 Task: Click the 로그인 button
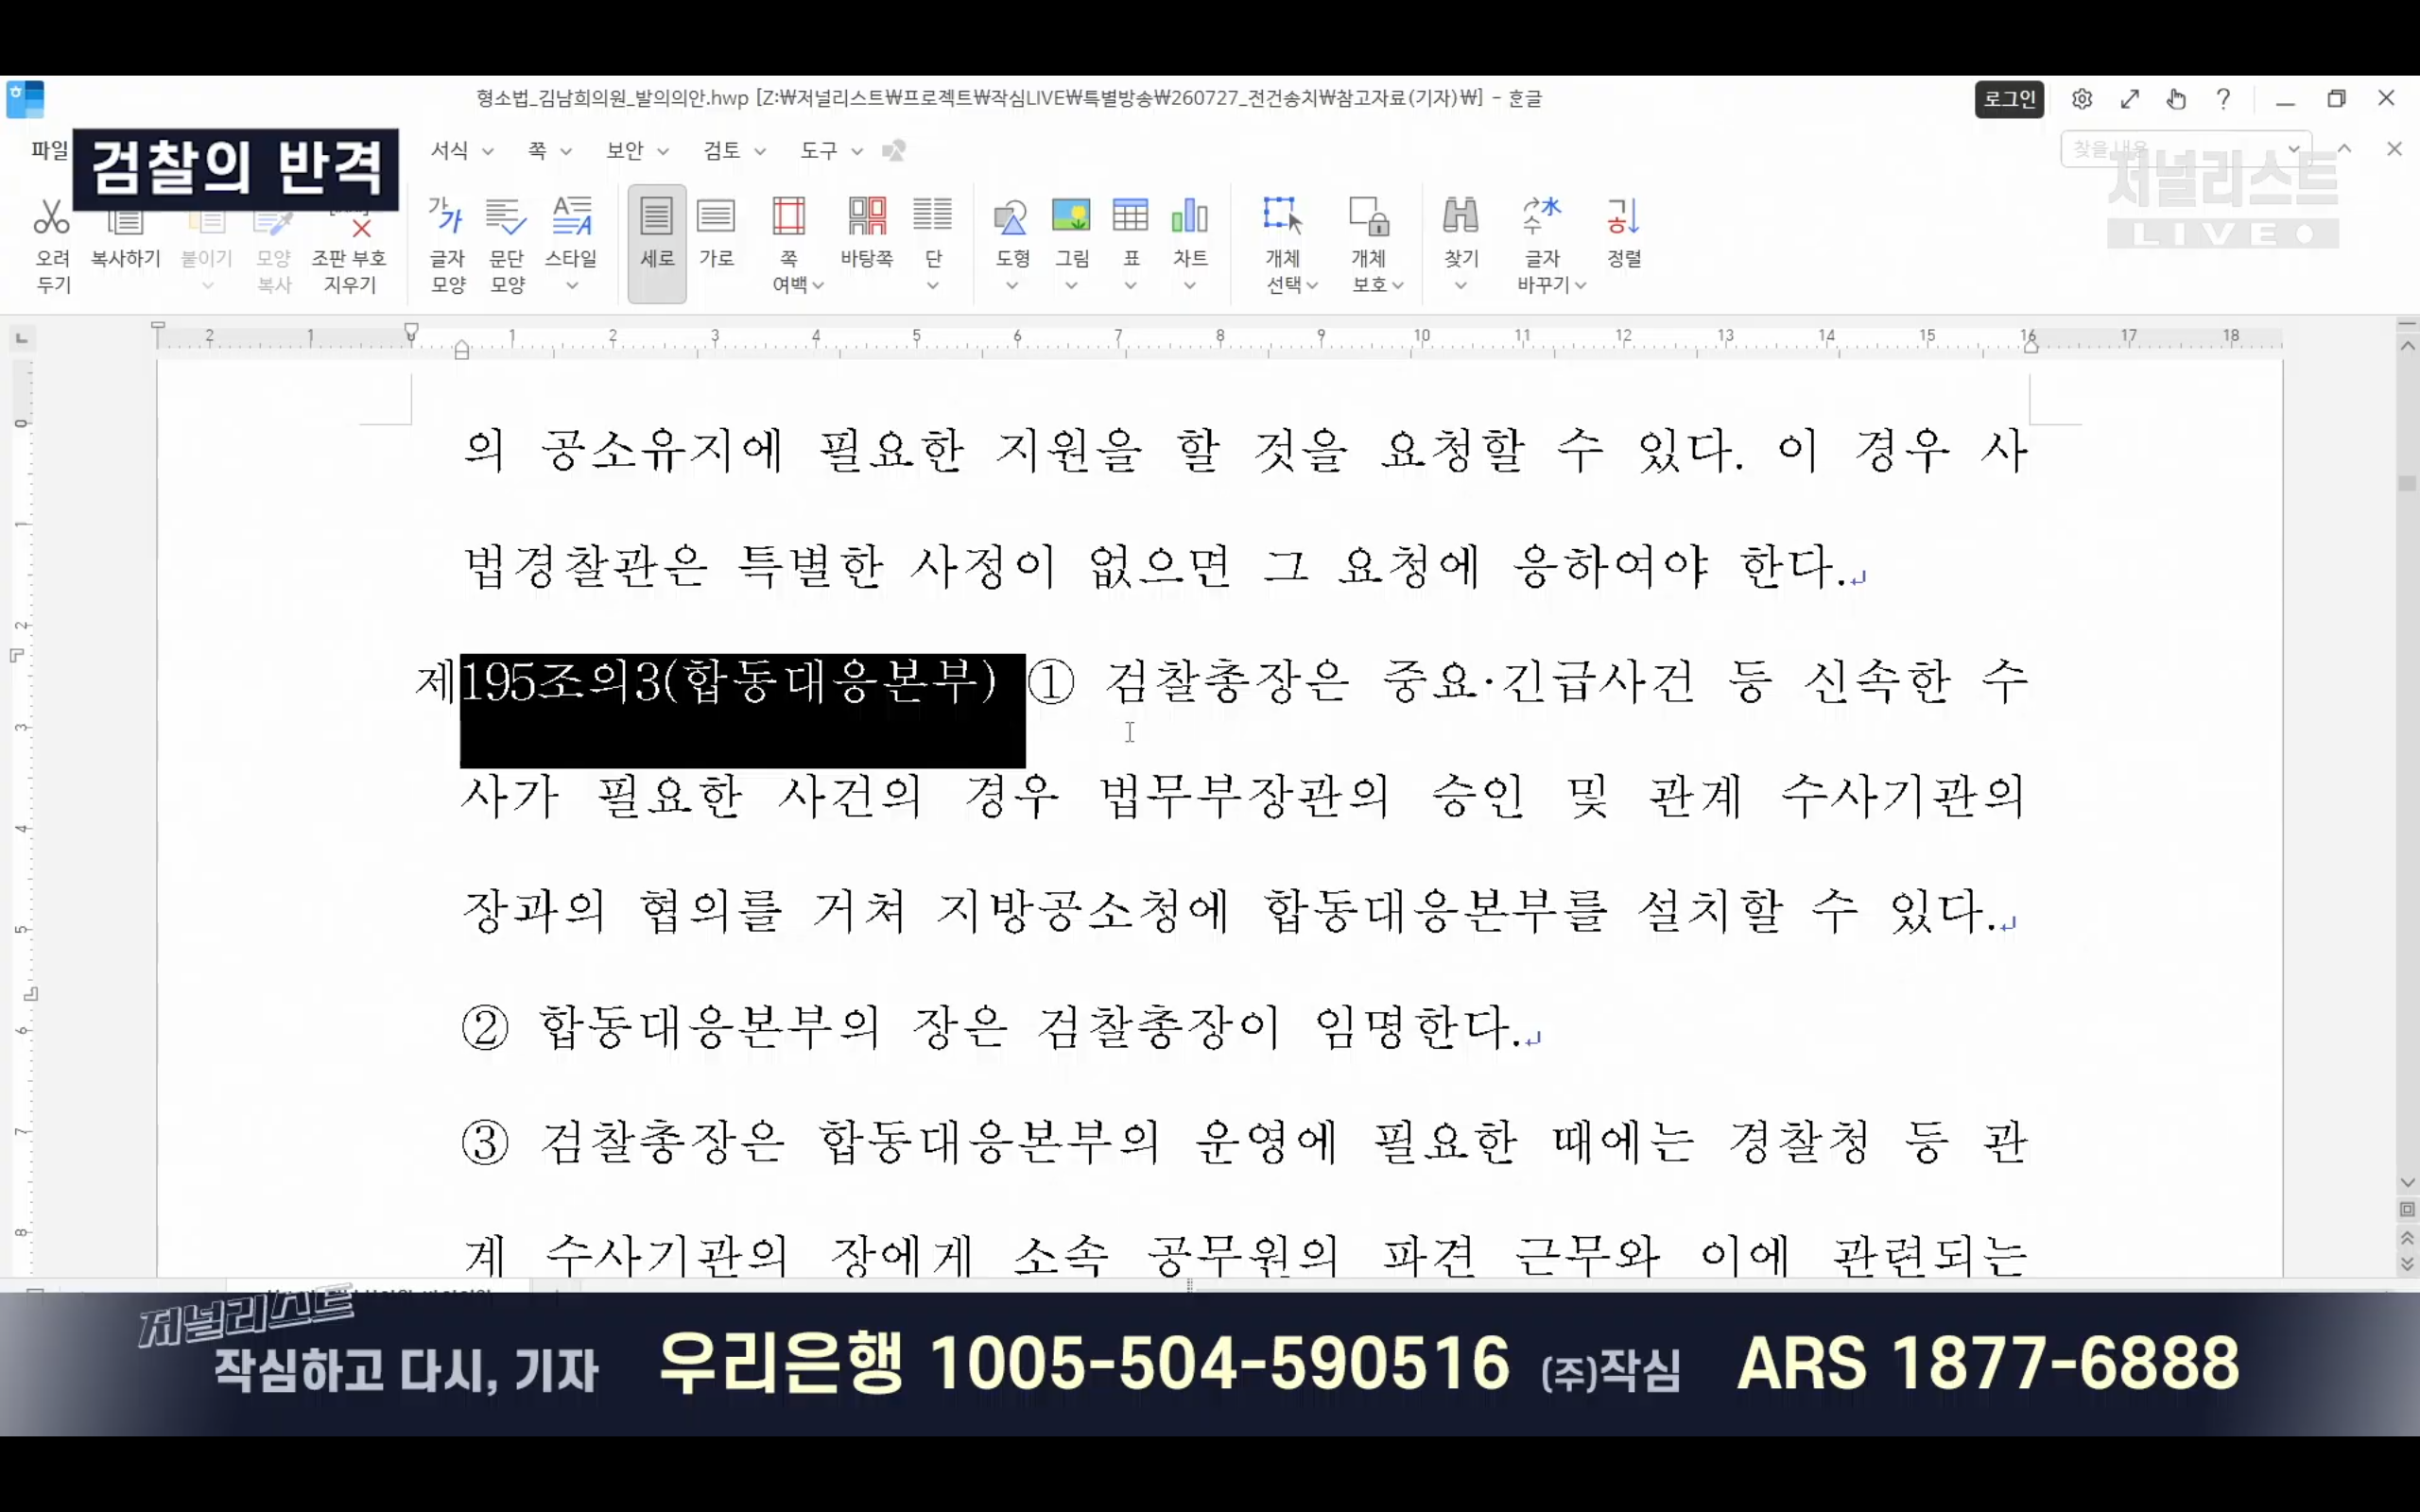[x=2009, y=99]
